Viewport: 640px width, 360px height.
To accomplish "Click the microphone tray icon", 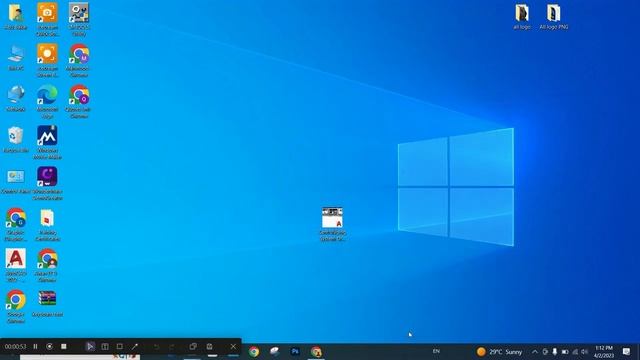I will [x=555, y=351].
